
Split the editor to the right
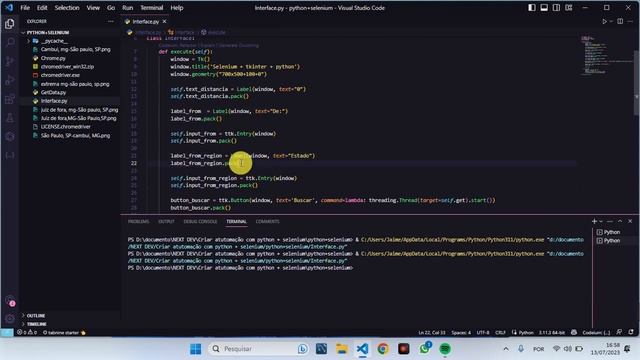tap(620, 21)
